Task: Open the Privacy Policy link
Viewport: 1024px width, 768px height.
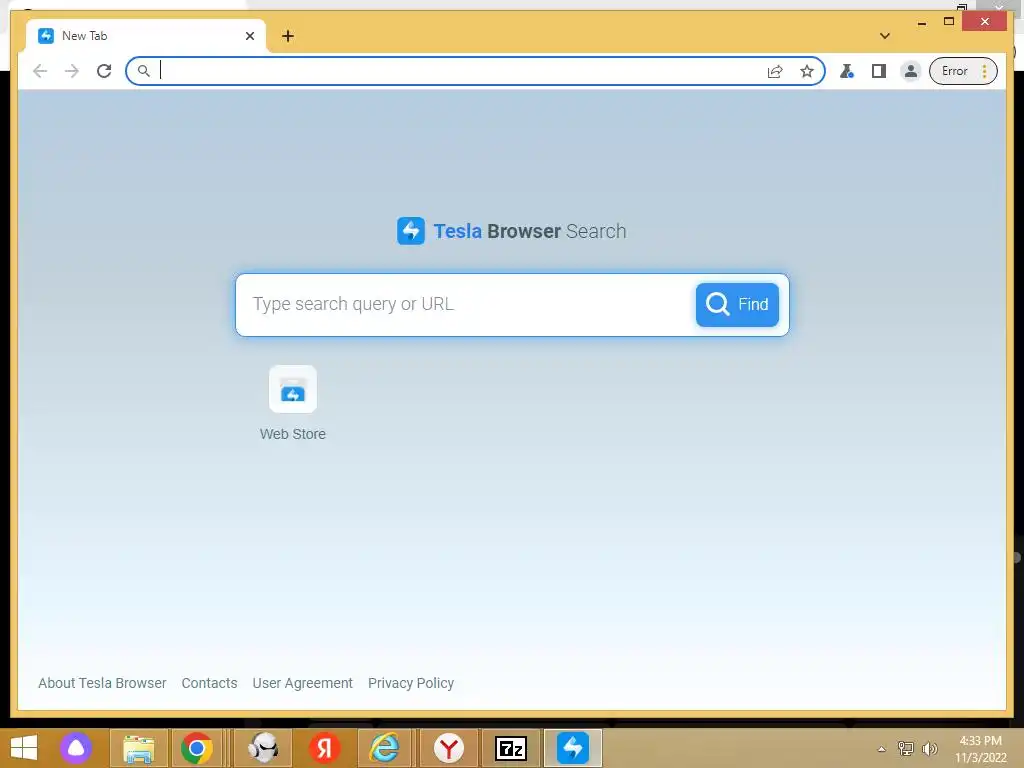Action: point(411,683)
